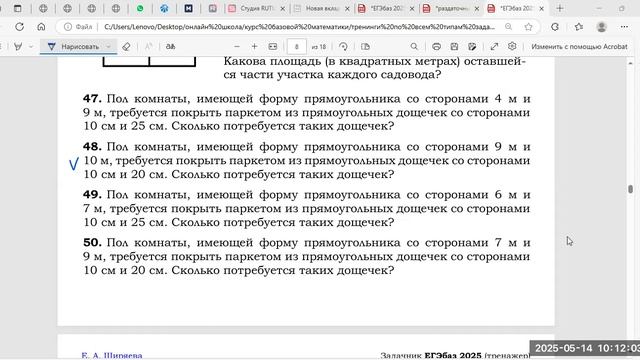Image resolution: width=640 pixels, height=360 pixels.
Task: Open the translate (aあ) tool
Action: pos(171,47)
